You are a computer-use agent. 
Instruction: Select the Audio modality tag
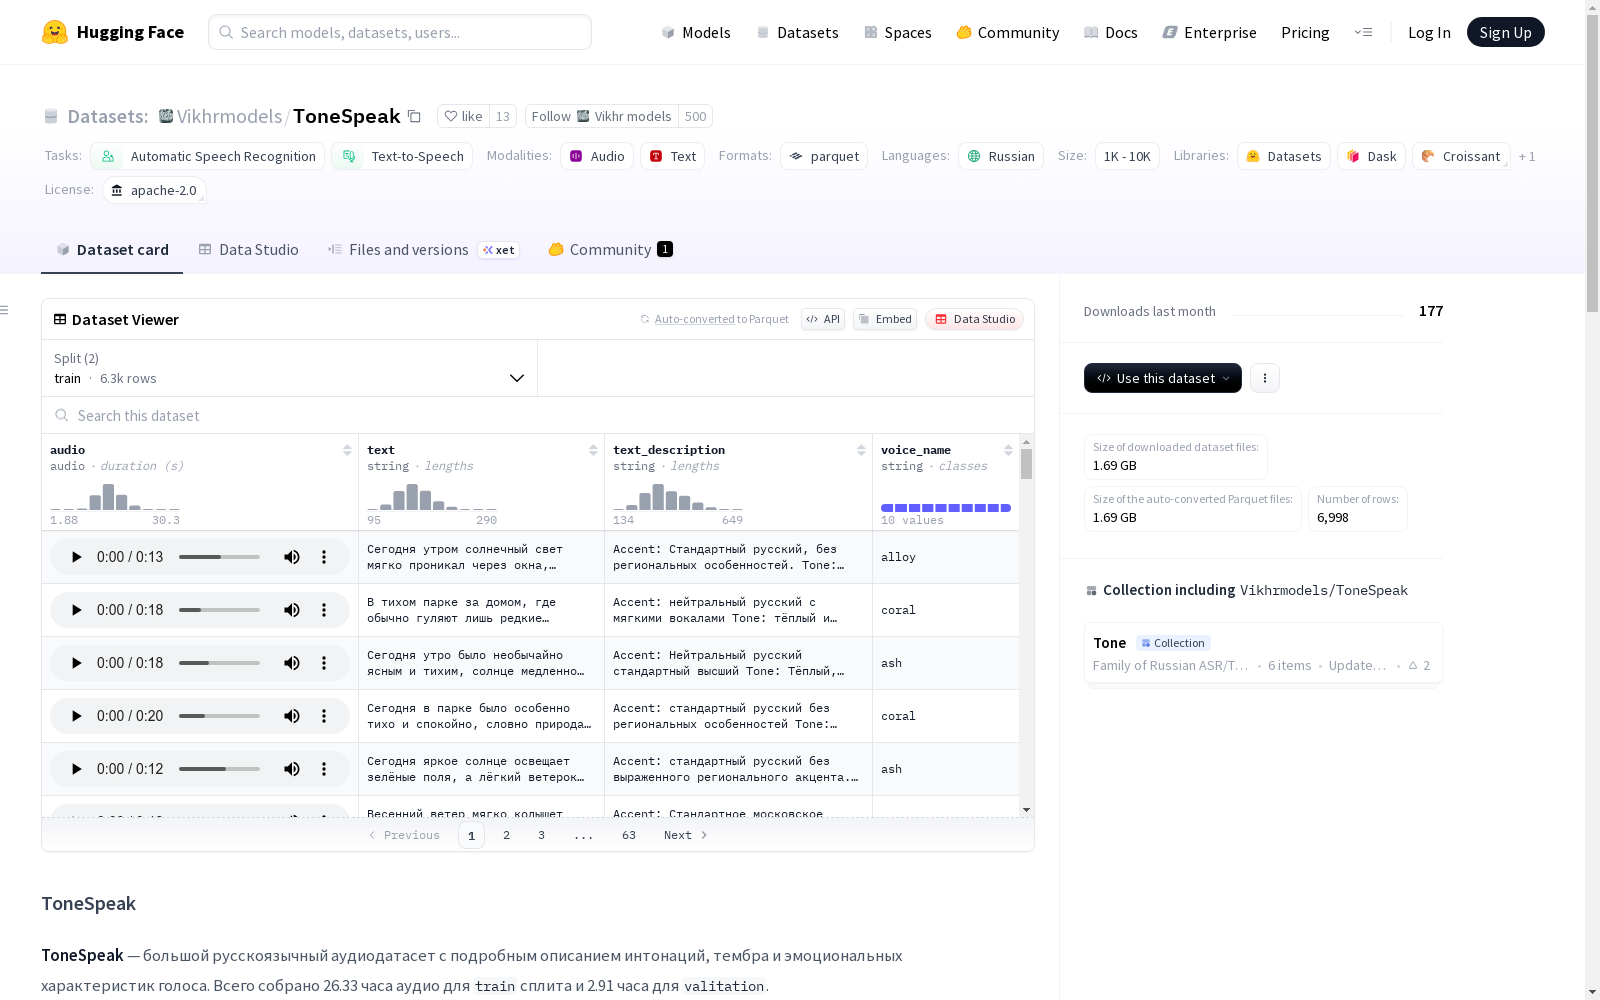(x=597, y=156)
